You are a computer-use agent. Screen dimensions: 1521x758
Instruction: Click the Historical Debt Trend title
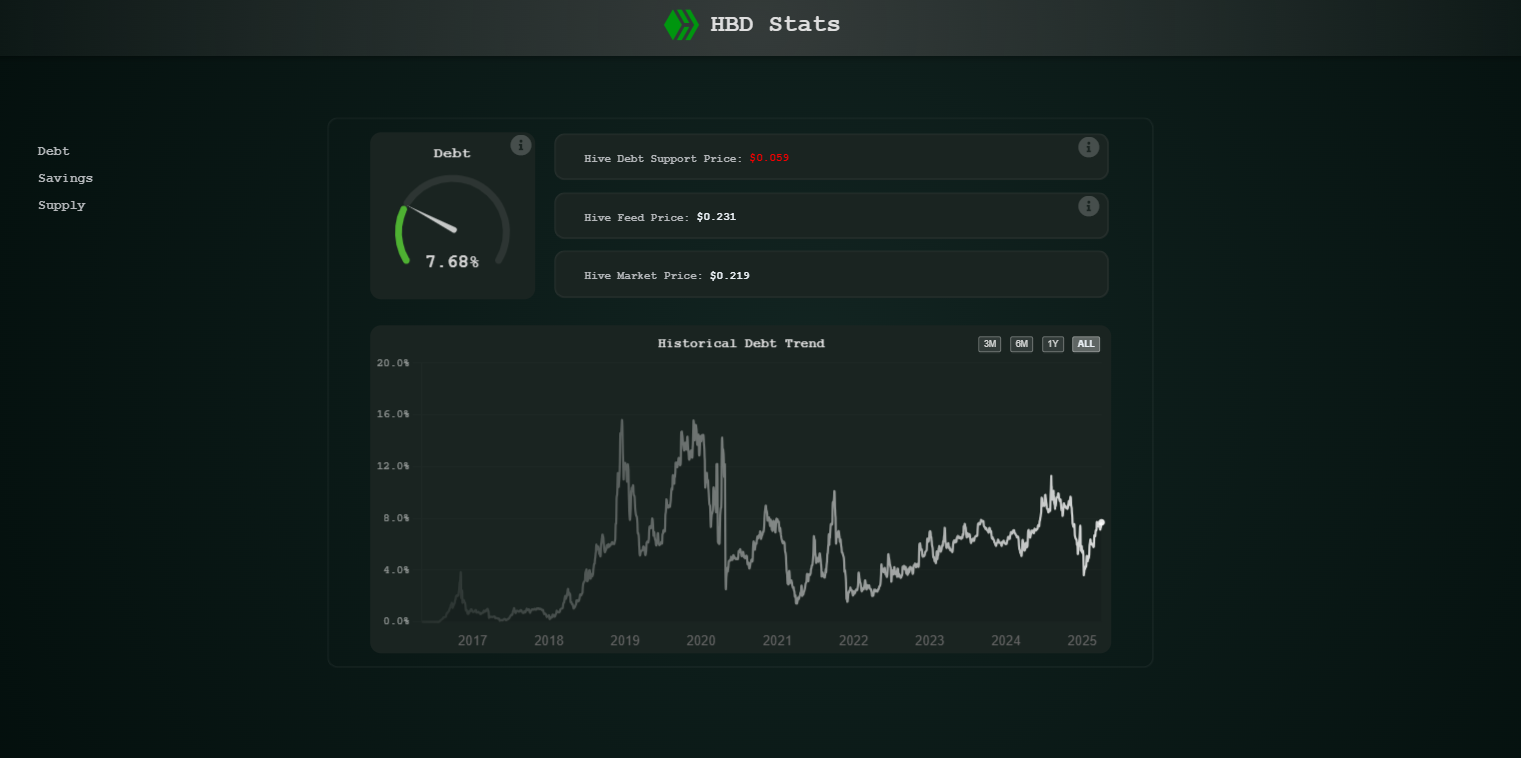pos(741,344)
